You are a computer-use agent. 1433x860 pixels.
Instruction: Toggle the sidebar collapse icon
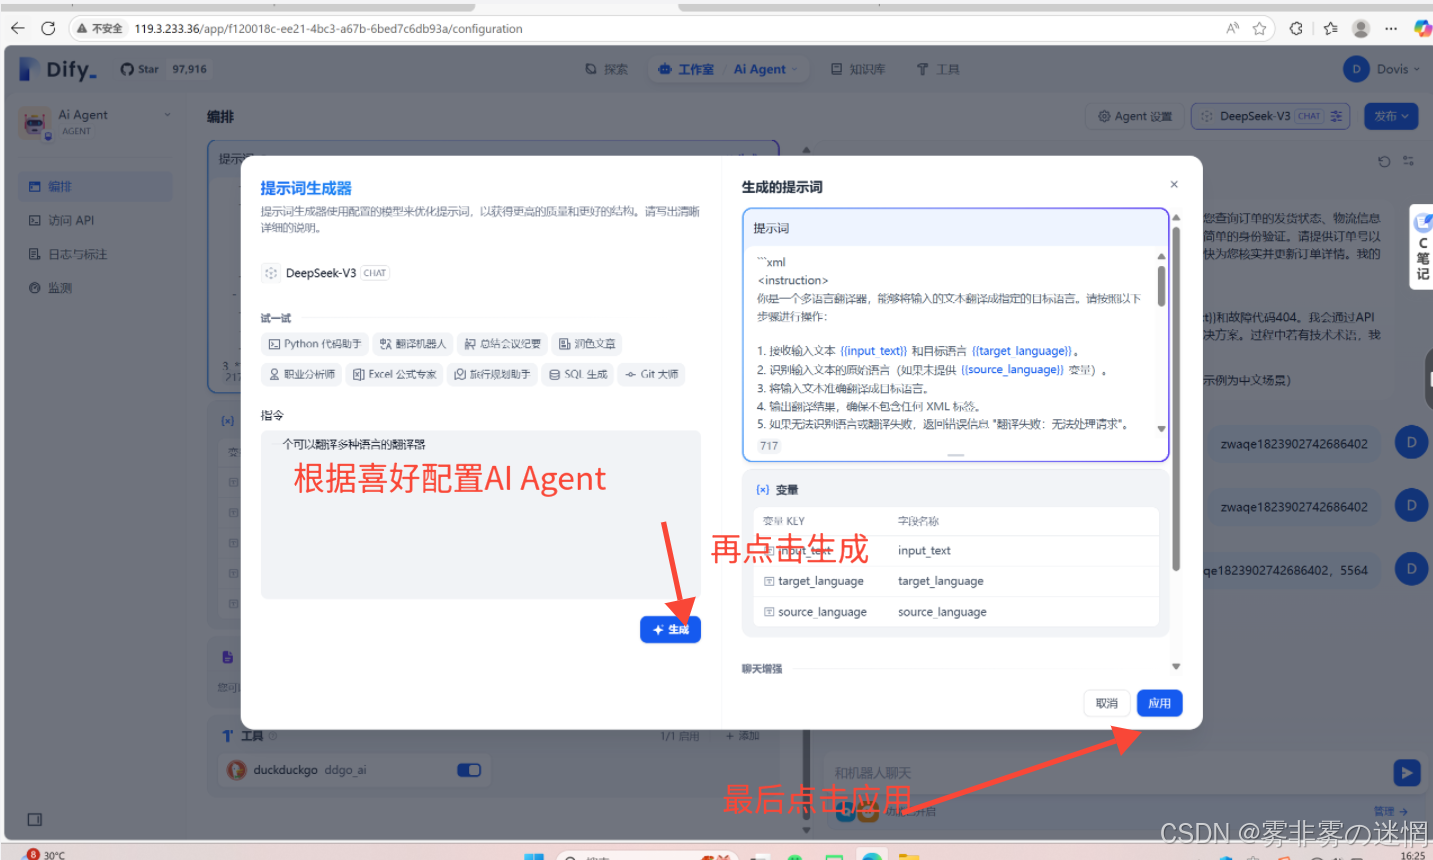35,819
